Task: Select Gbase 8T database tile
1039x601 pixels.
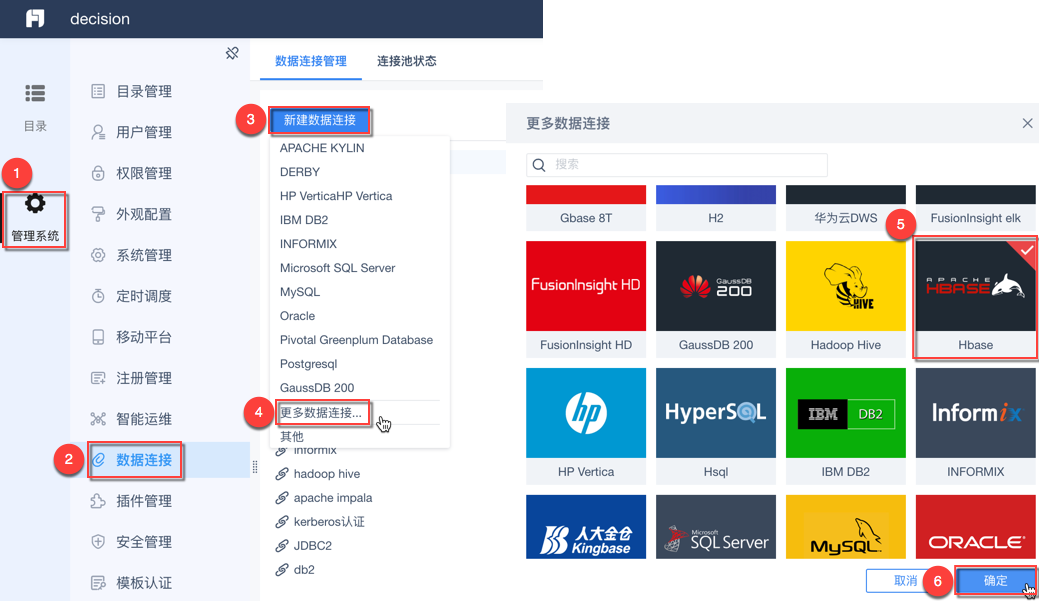Action: [x=586, y=207]
